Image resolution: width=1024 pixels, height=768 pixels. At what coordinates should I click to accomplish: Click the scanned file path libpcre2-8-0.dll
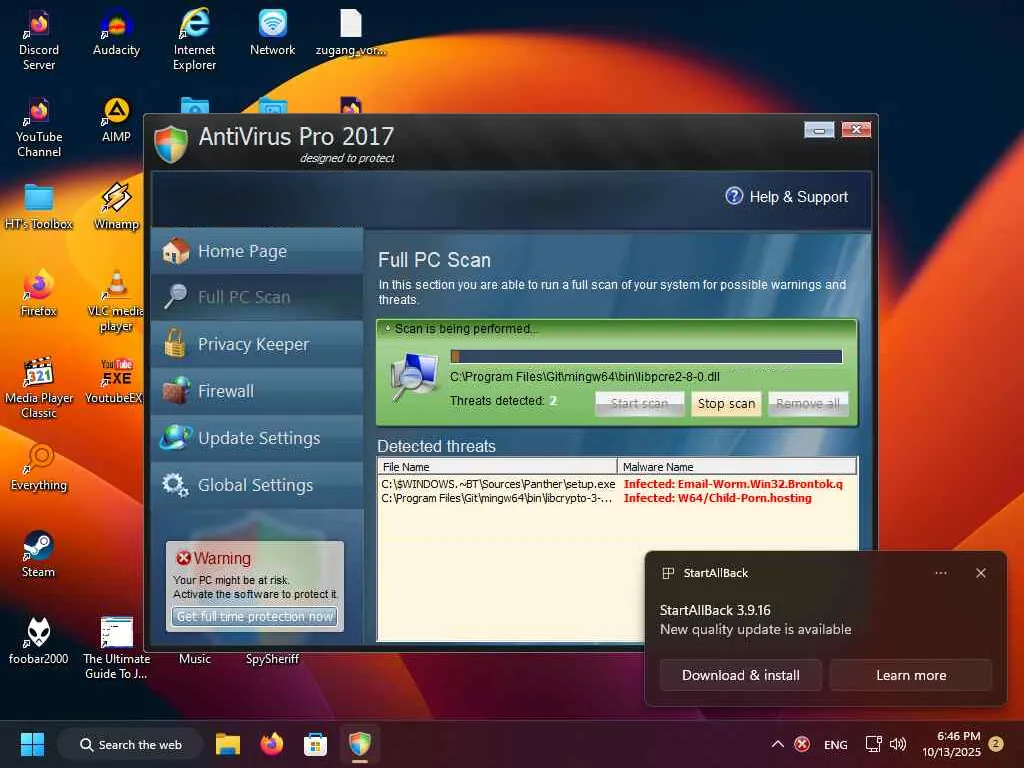point(584,377)
